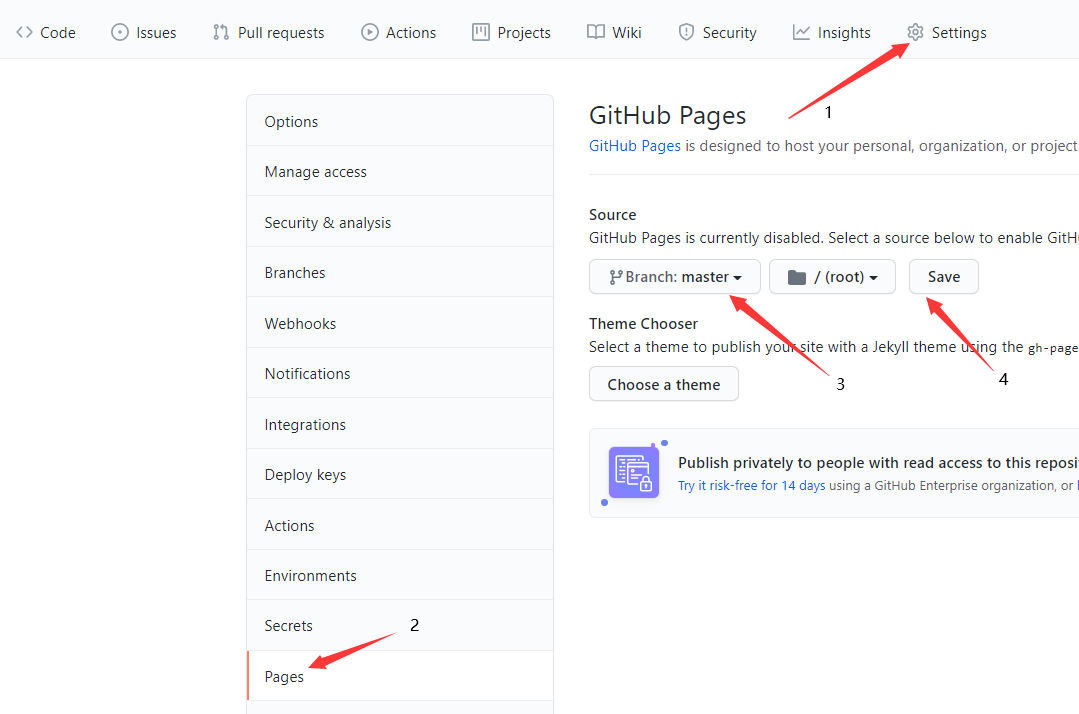Open Actions settings in sidebar
Image resolution: width=1079 pixels, height=714 pixels.
coord(400,525)
